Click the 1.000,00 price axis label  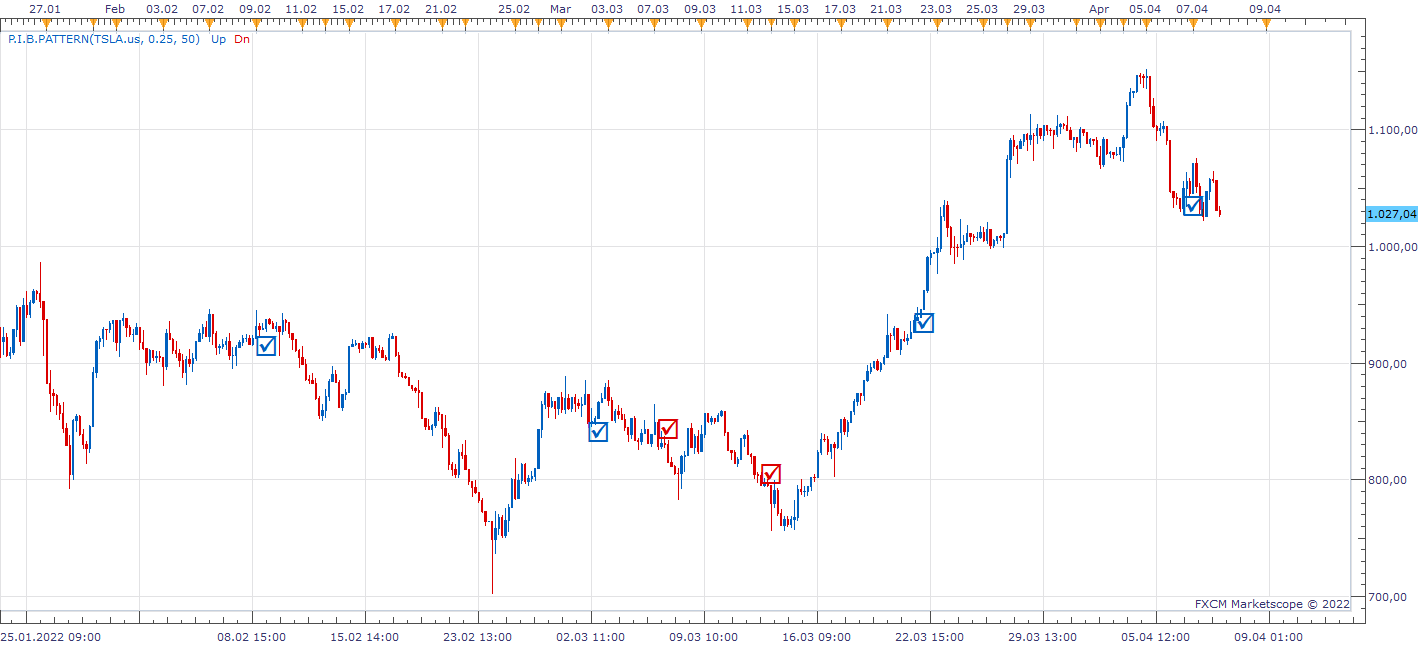pyautogui.click(x=1391, y=247)
